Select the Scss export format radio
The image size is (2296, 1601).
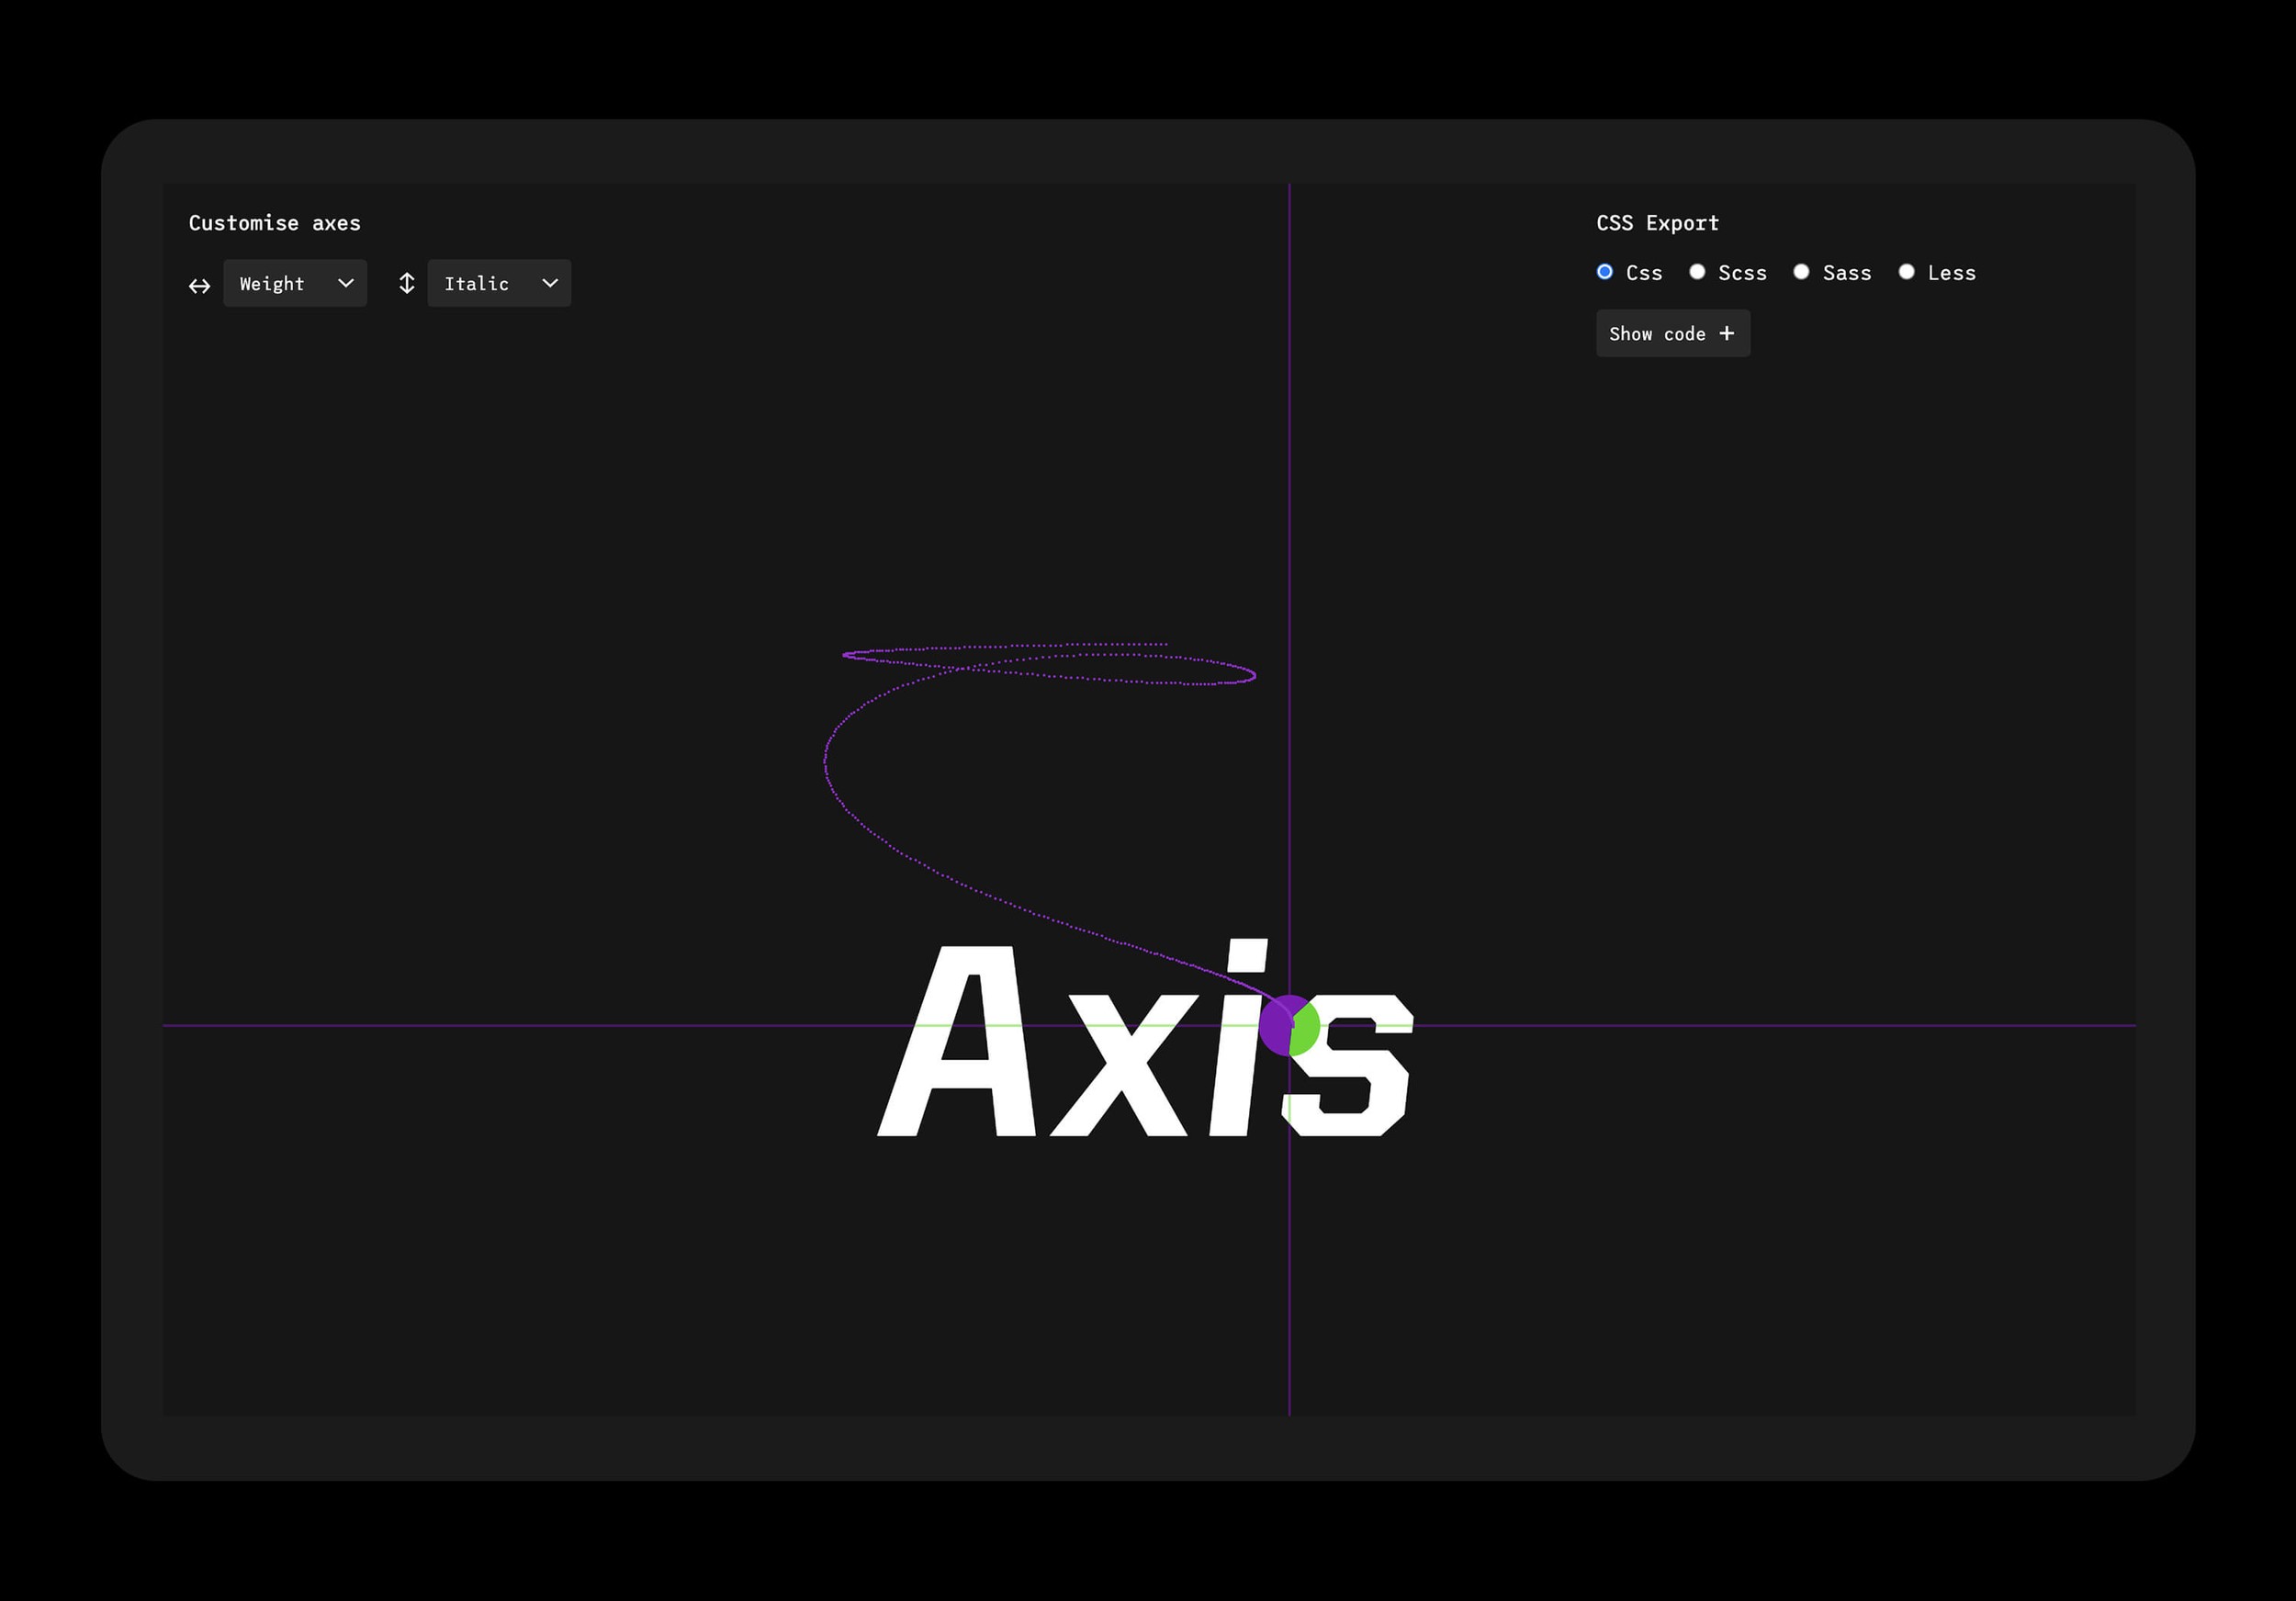(1697, 272)
